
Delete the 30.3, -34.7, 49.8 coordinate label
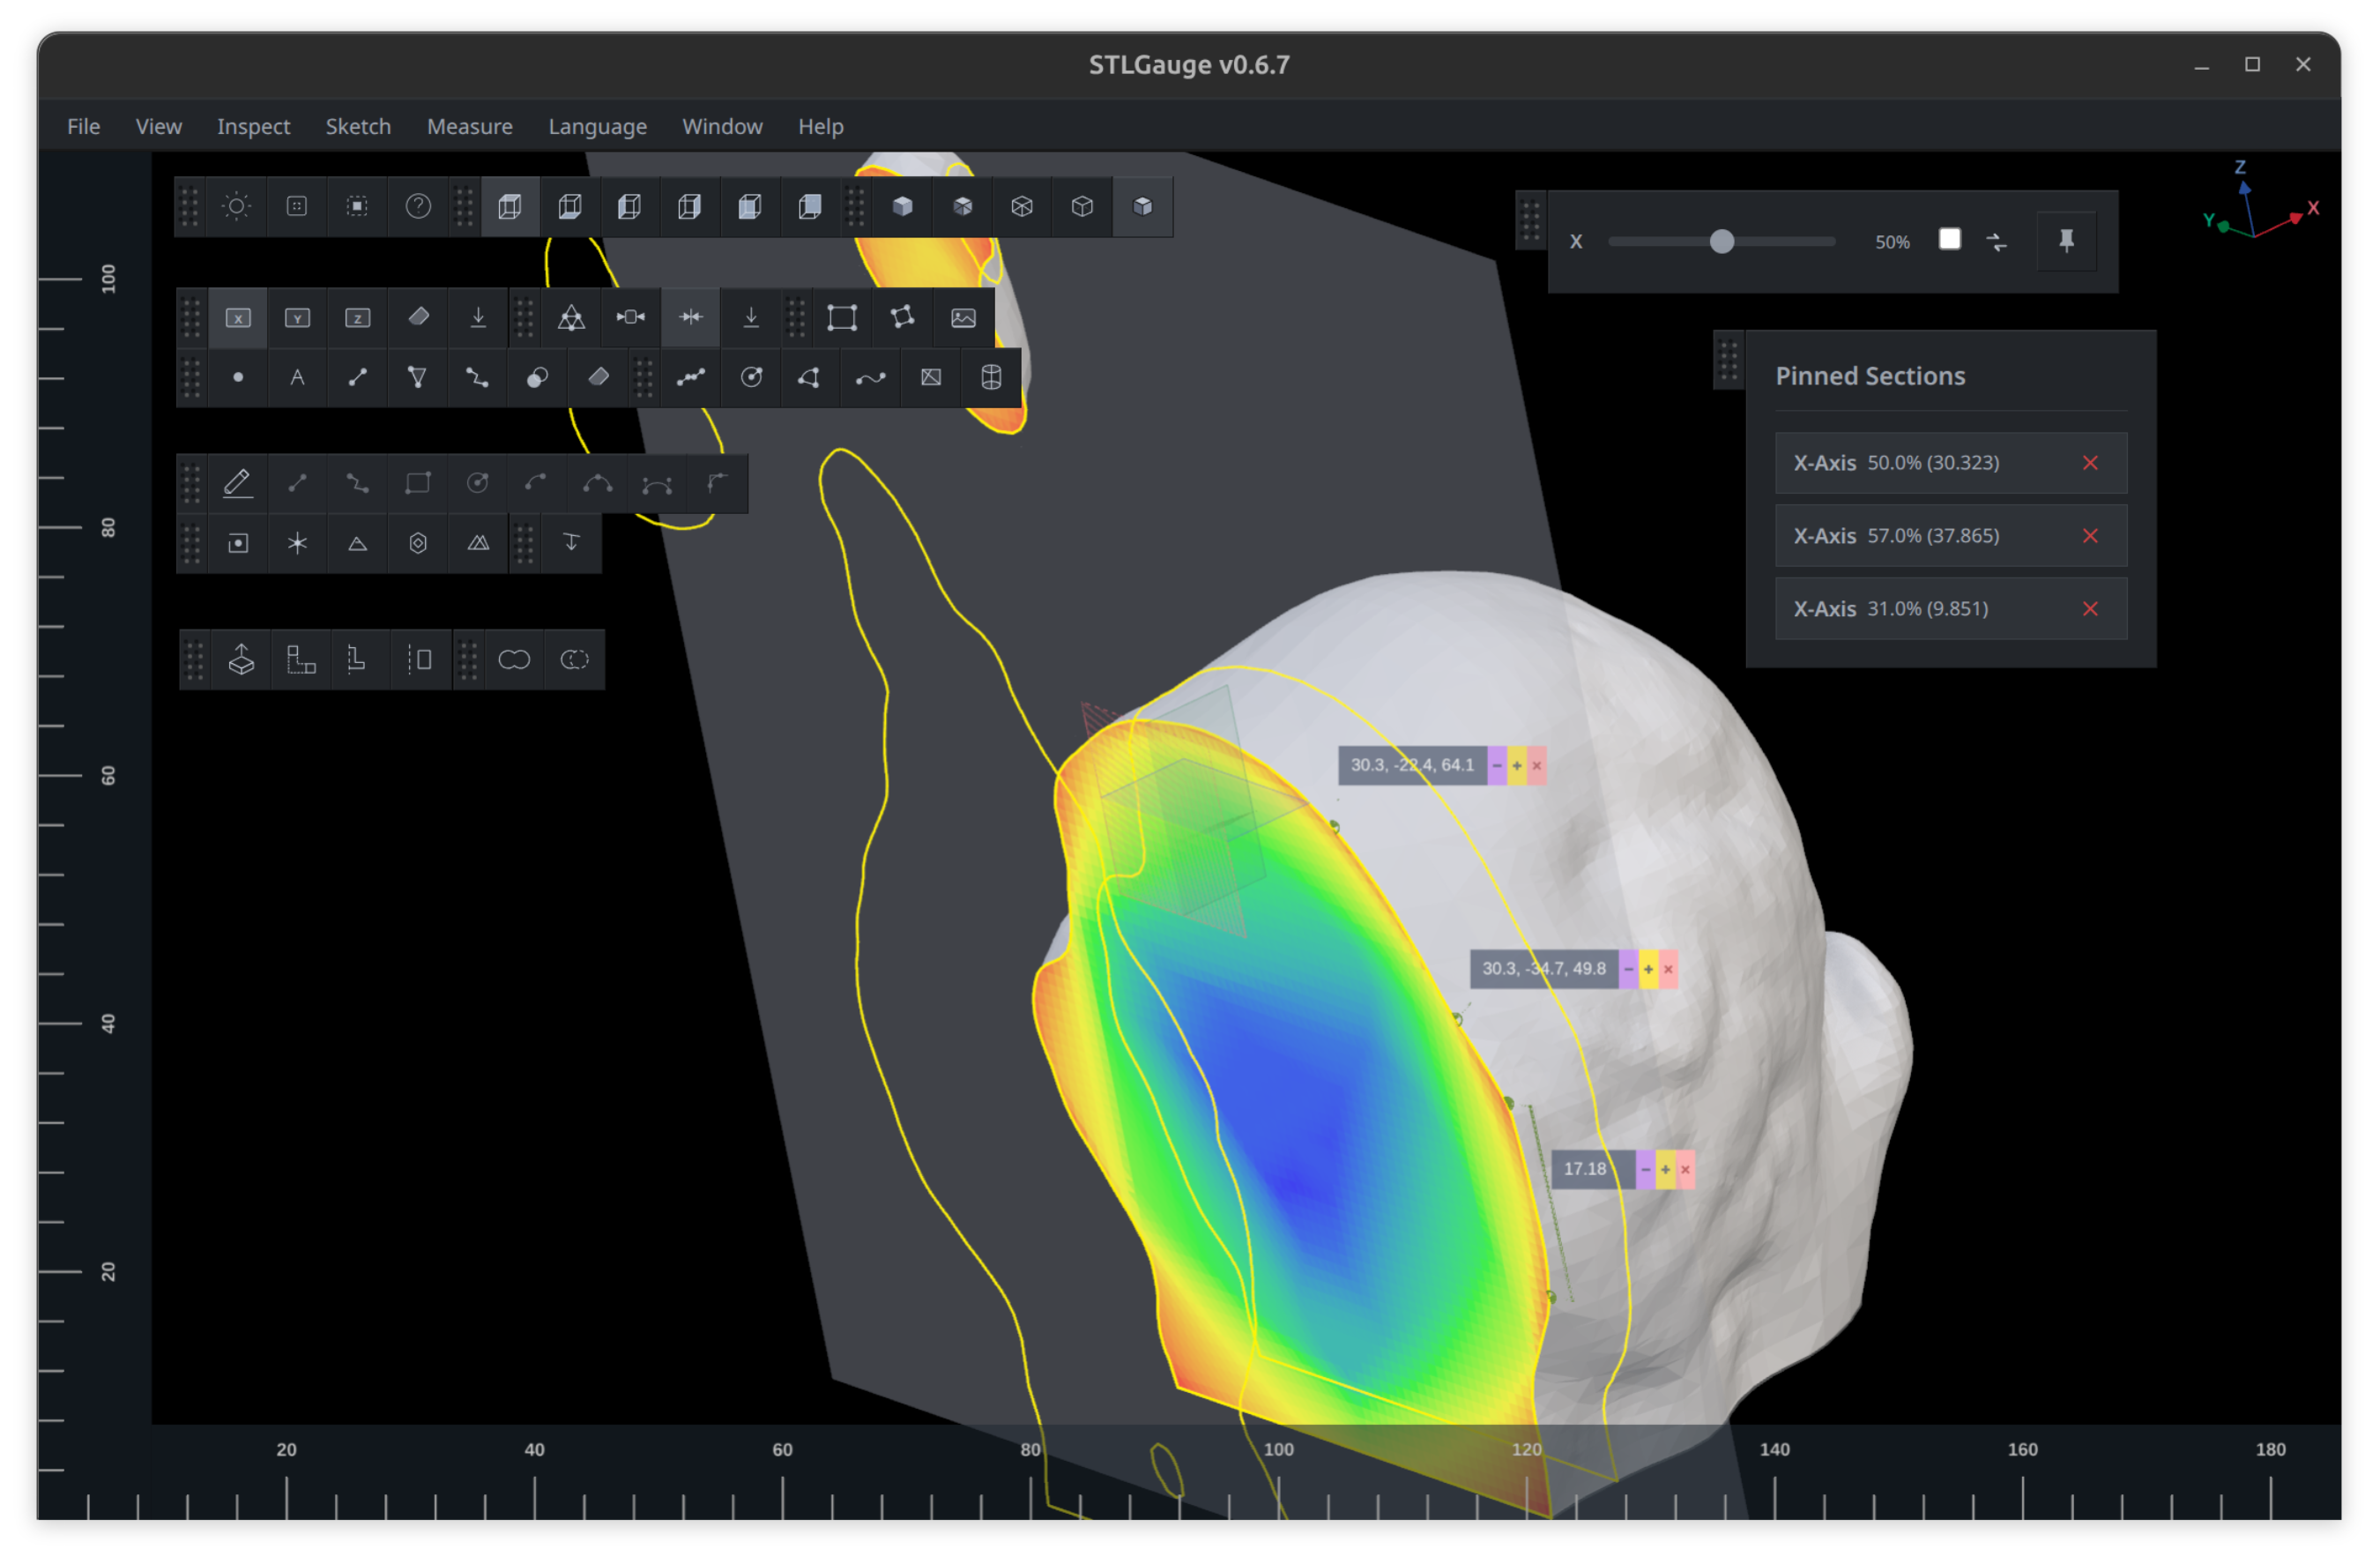pos(1668,969)
